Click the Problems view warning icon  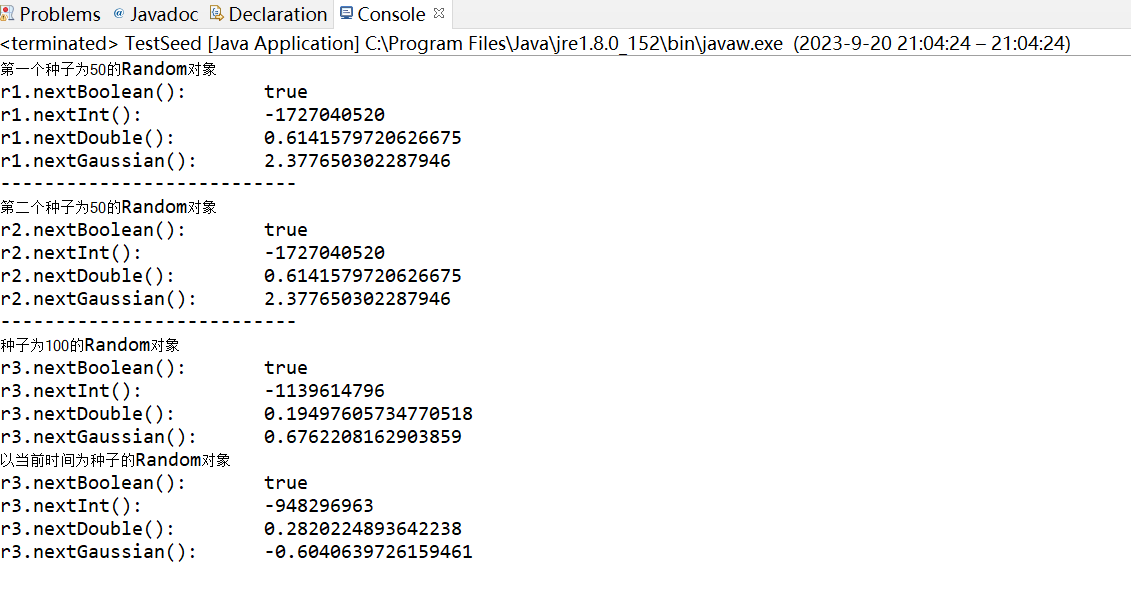(x=6, y=14)
